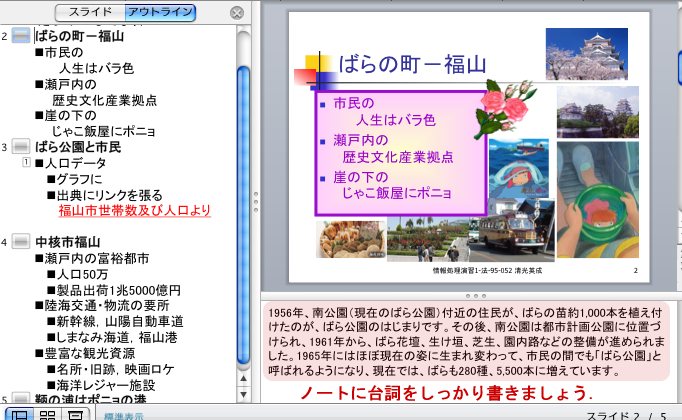Select the ばら公園と市民 slide icon

[21, 147]
